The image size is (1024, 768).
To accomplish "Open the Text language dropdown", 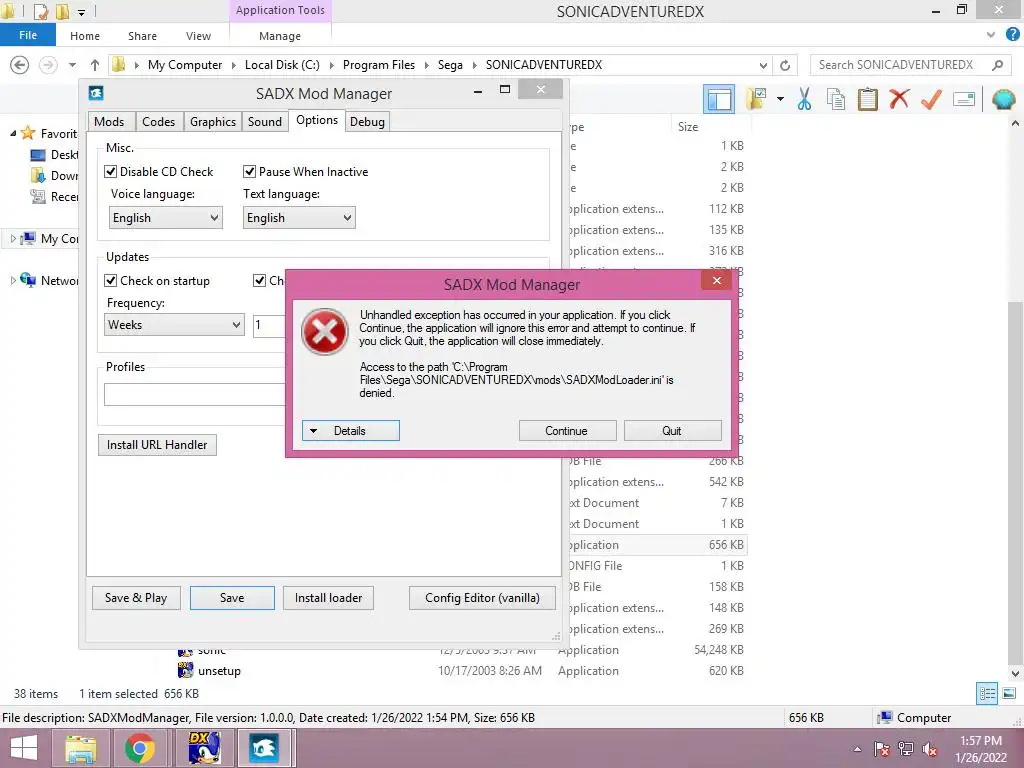I will pos(299,217).
